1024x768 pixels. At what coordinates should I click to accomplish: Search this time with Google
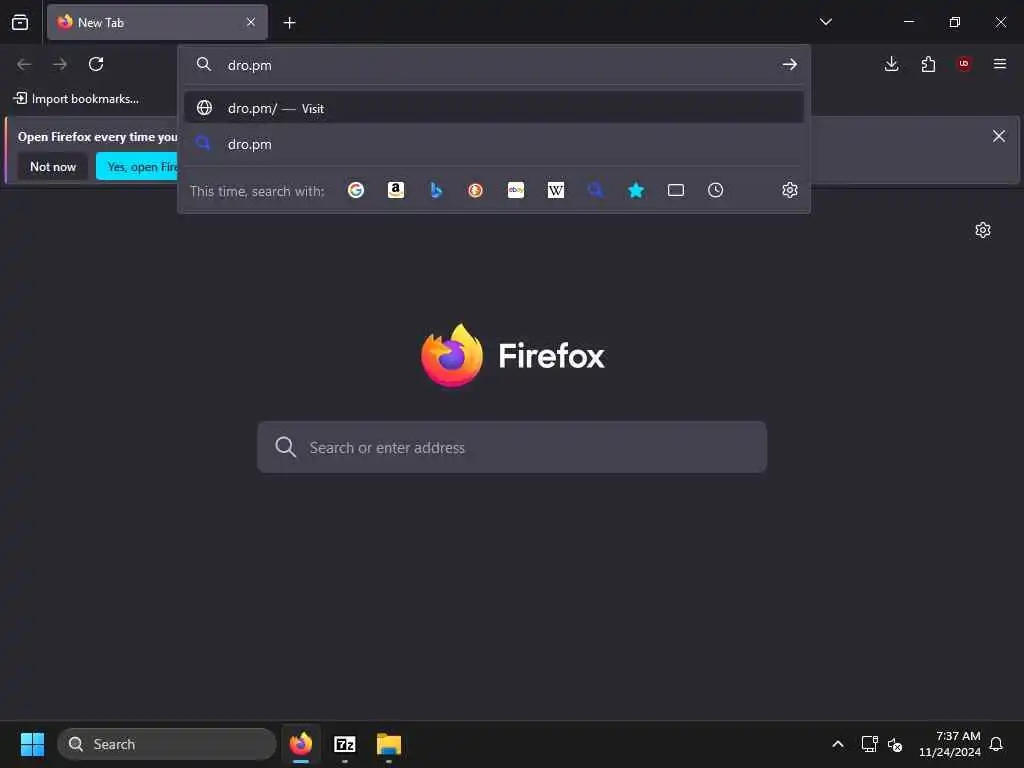click(356, 190)
